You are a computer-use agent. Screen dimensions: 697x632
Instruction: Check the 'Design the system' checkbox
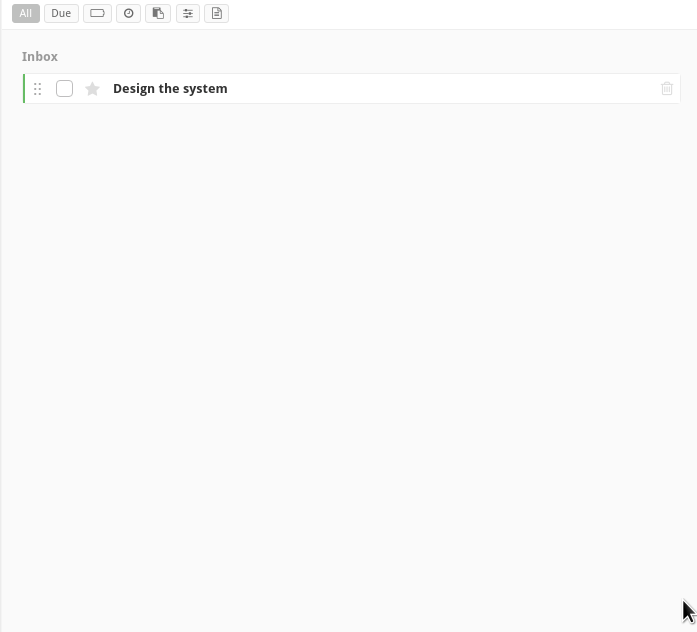[65, 89]
